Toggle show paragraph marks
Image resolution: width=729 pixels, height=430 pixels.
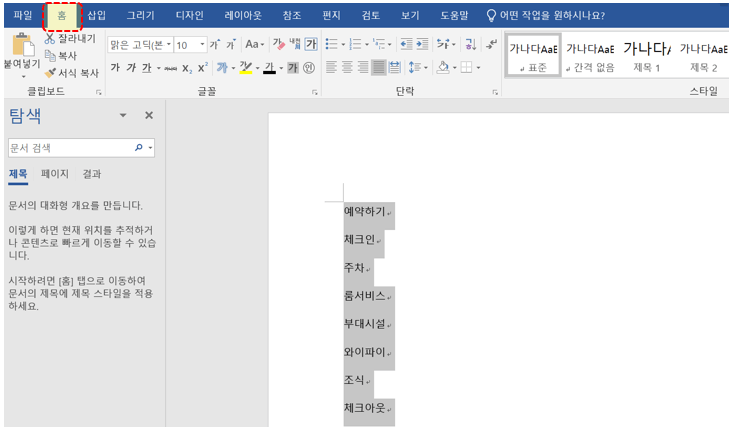click(x=491, y=44)
